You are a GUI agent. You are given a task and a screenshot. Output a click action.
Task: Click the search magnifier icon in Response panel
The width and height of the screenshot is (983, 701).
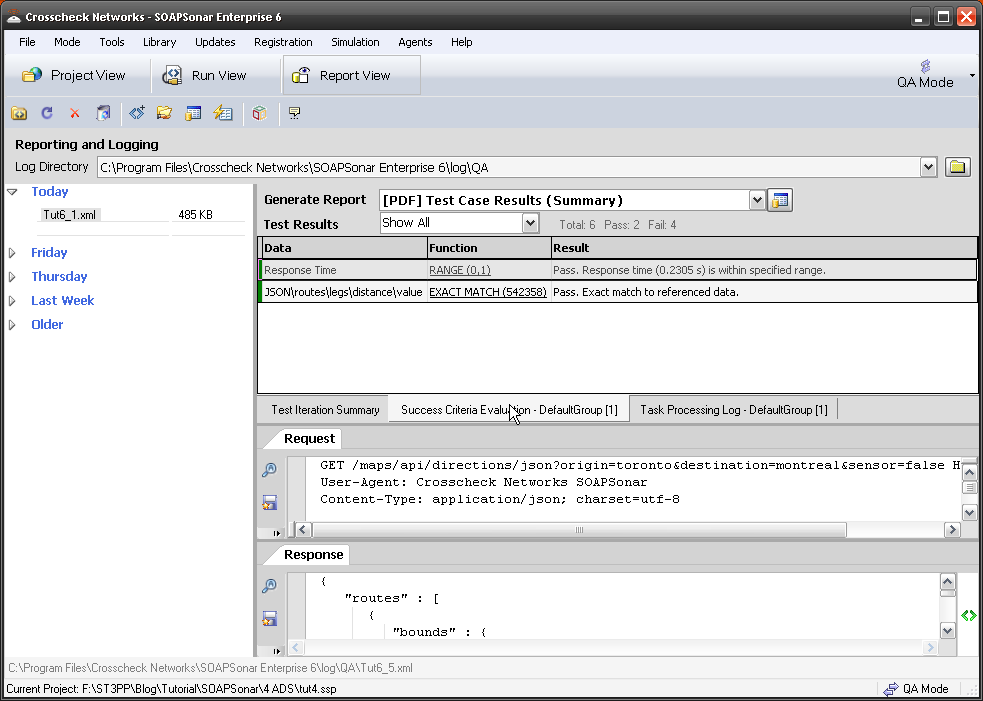270,586
